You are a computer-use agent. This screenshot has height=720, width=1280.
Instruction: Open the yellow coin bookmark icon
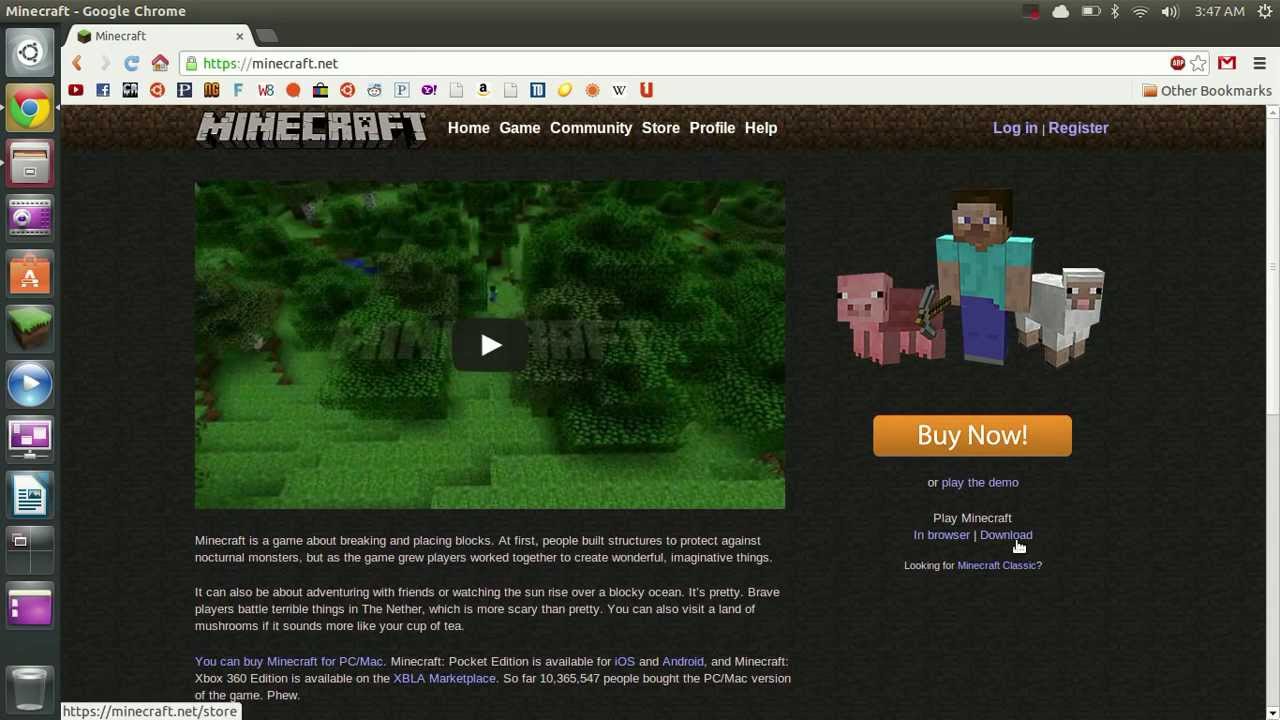coord(565,90)
